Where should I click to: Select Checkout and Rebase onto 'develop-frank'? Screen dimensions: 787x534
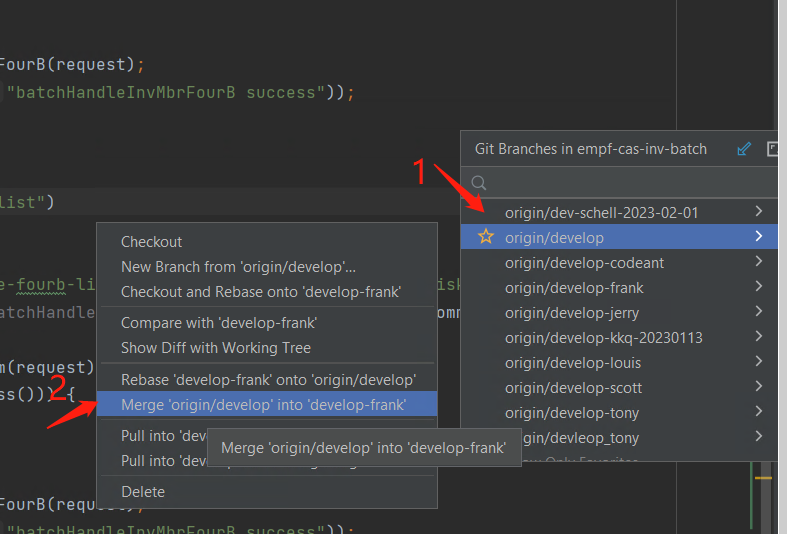tap(267, 292)
